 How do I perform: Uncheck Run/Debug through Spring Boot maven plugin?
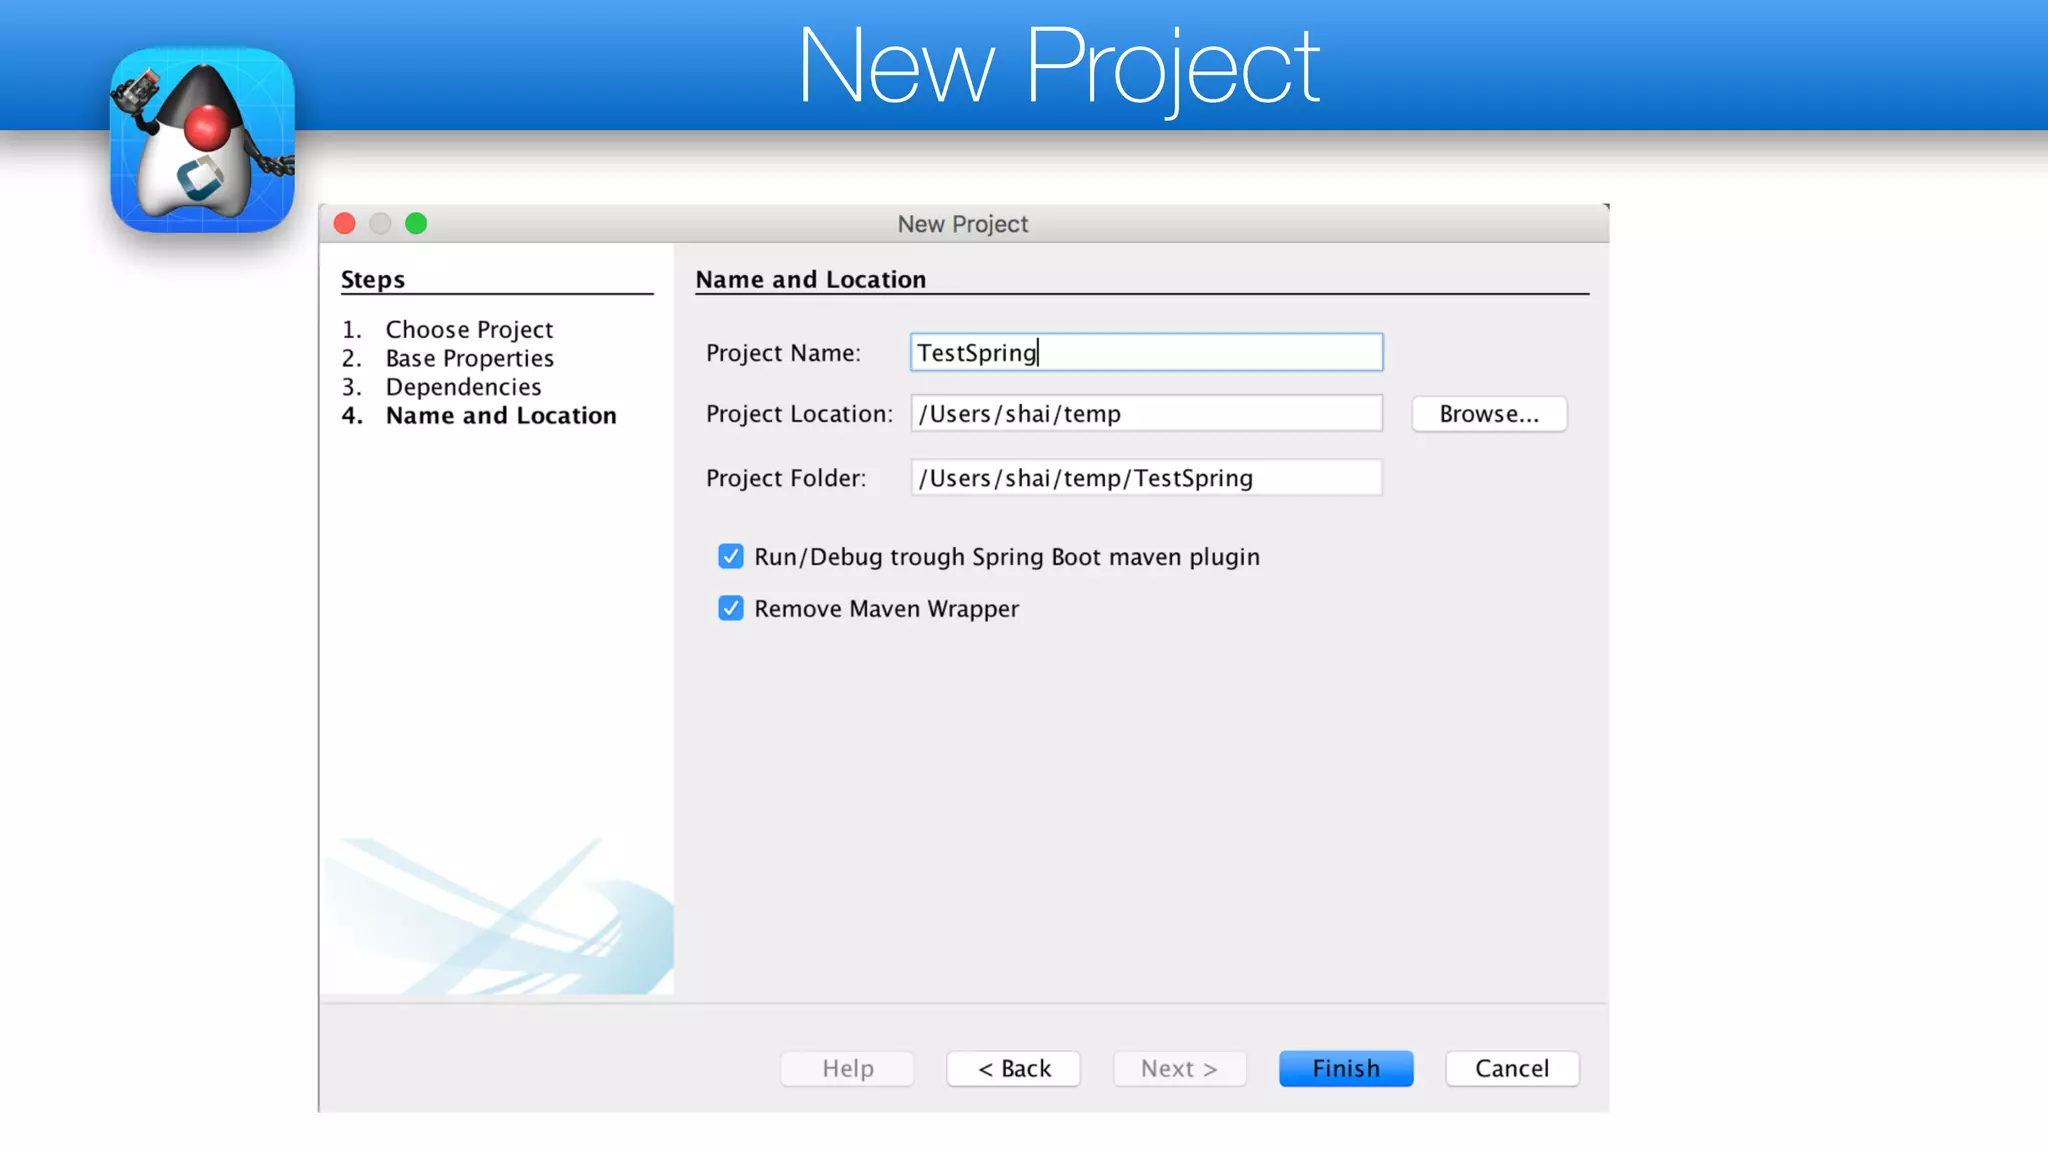click(x=731, y=557)
